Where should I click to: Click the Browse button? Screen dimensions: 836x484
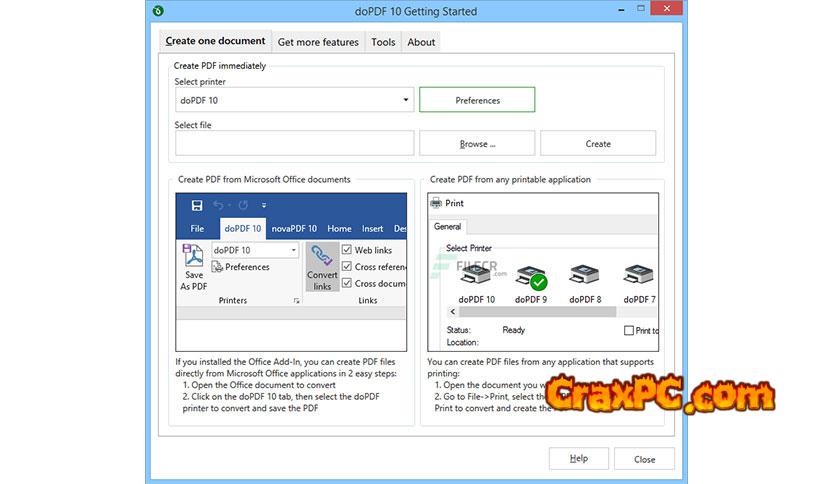(x=477, y=144)
